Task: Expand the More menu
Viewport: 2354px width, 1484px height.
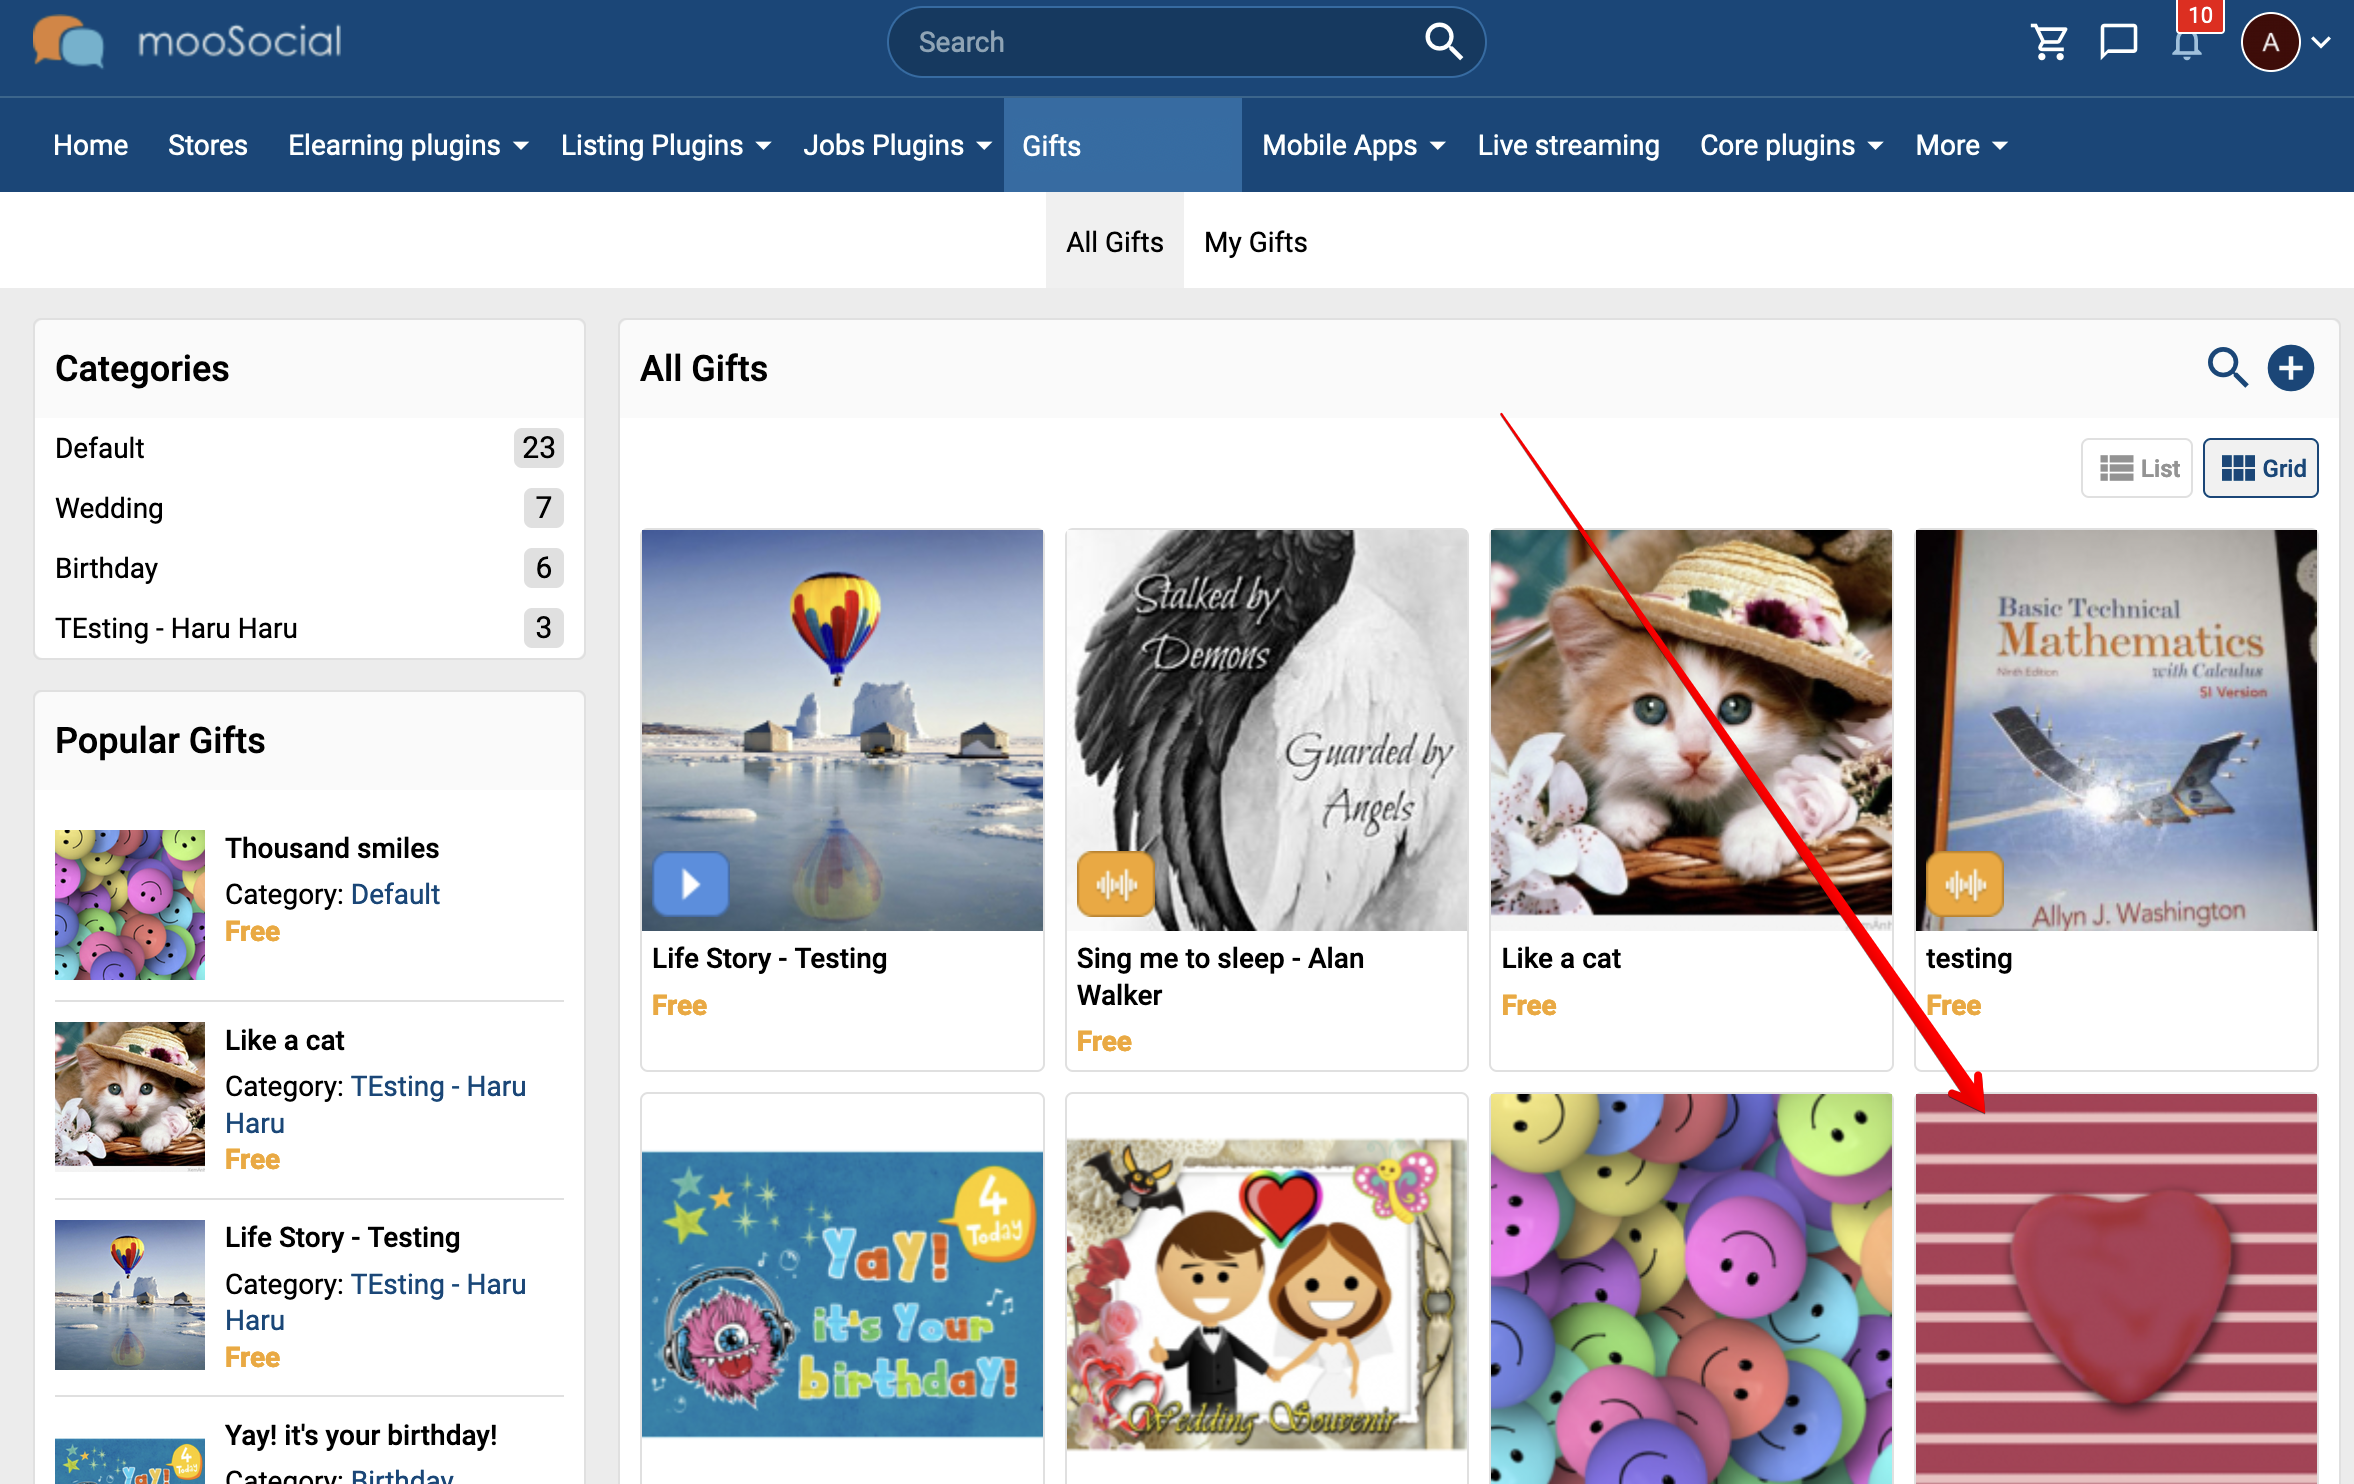Action: pos(1961,145)
